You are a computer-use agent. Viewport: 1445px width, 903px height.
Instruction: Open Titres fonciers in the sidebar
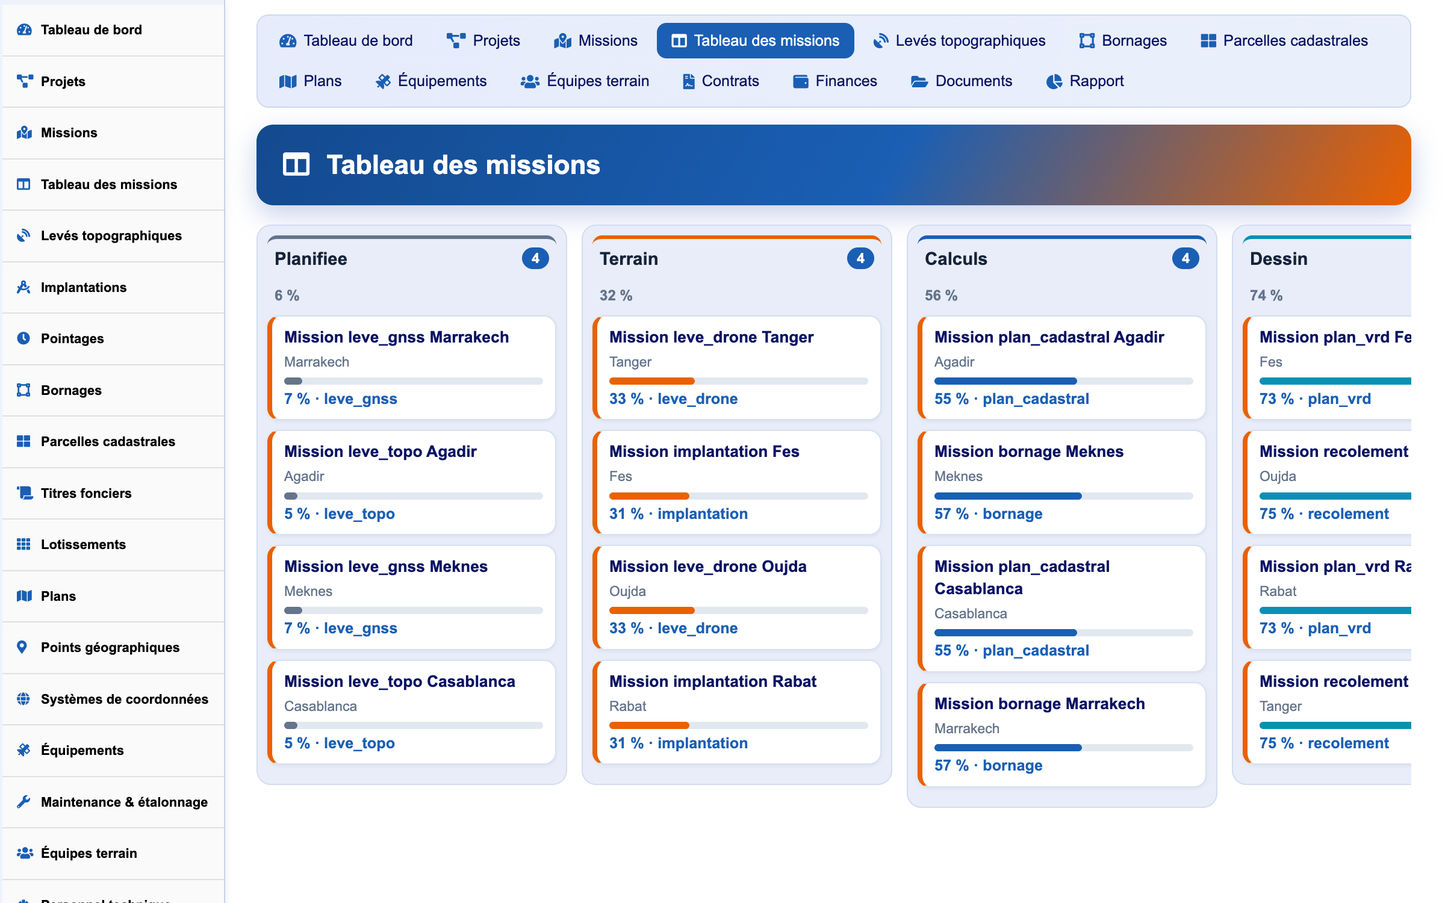(x=113, y=493)
